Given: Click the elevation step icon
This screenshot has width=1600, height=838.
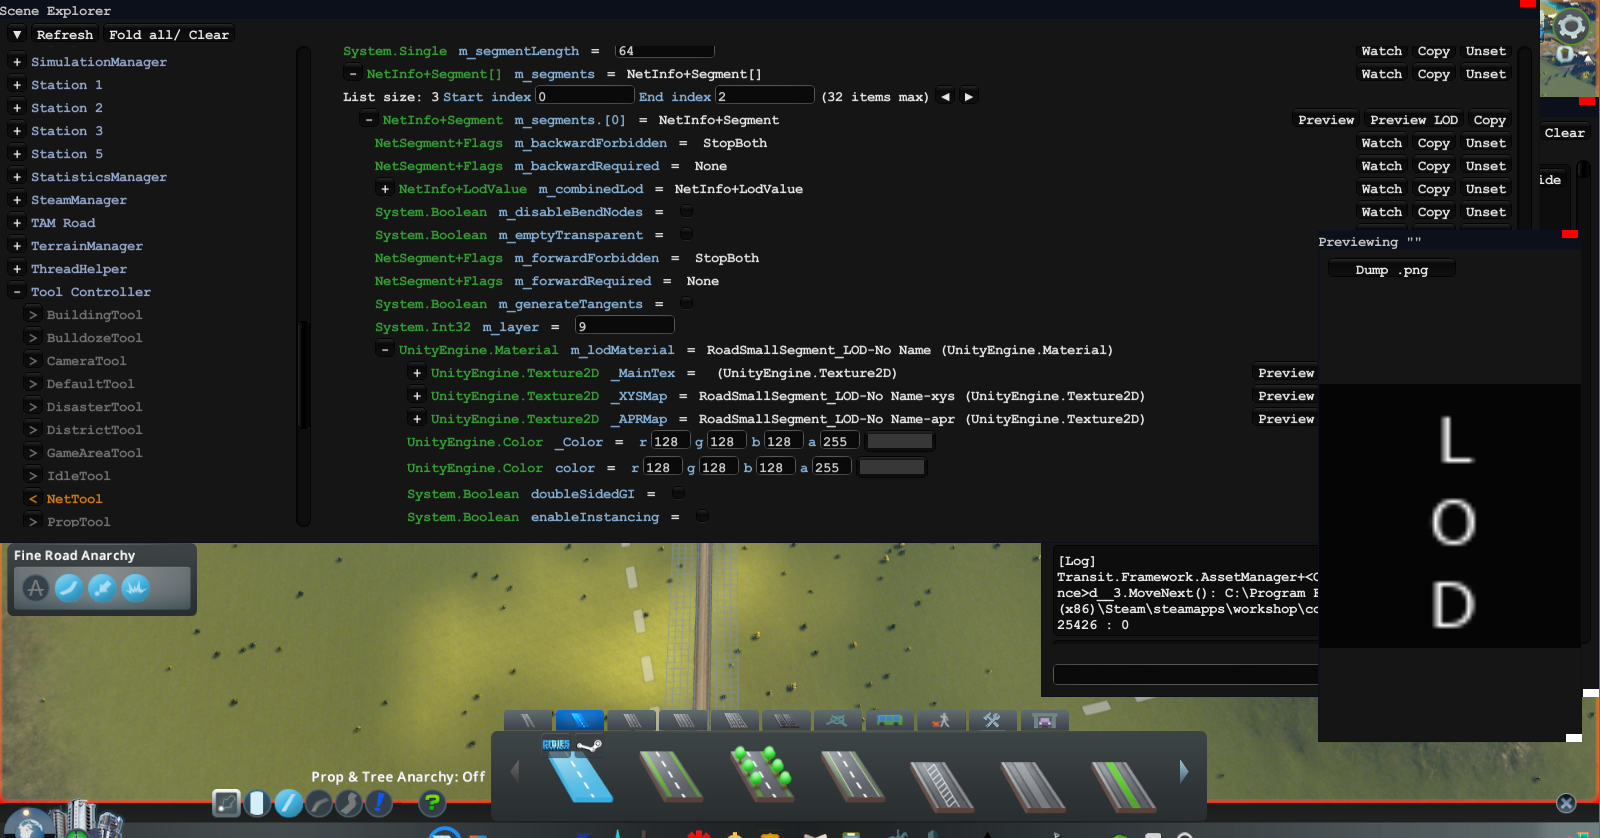Looking at the screenshot, I should click(257, 802).
